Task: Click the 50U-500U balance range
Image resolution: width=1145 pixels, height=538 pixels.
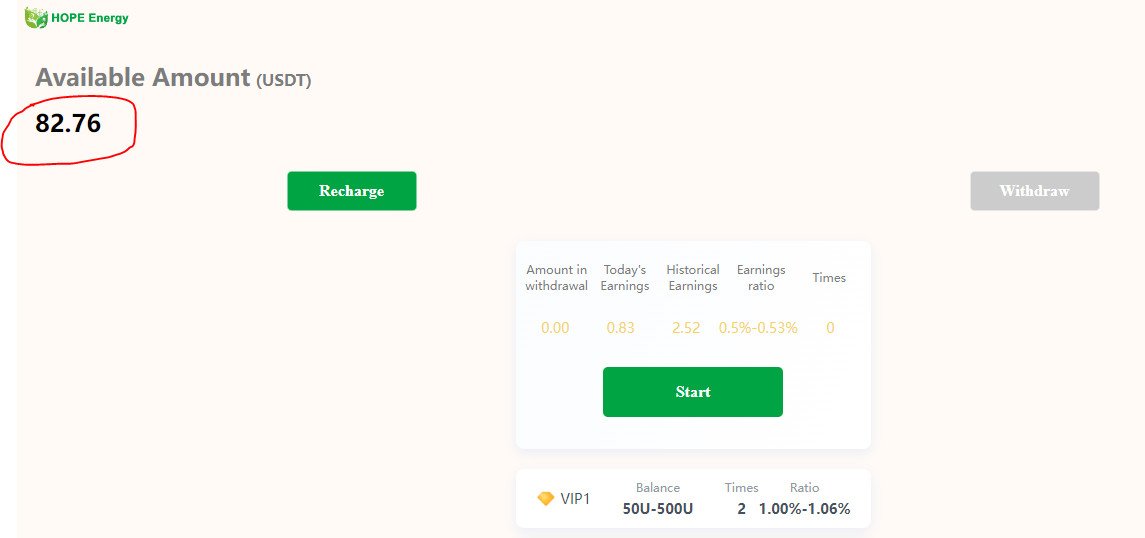Action: (658, 509)
